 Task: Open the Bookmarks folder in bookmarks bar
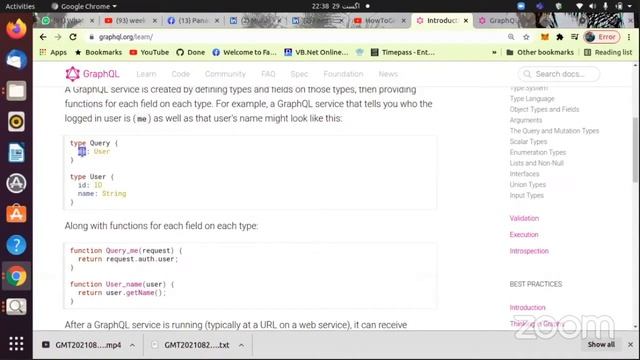point(98,52)
